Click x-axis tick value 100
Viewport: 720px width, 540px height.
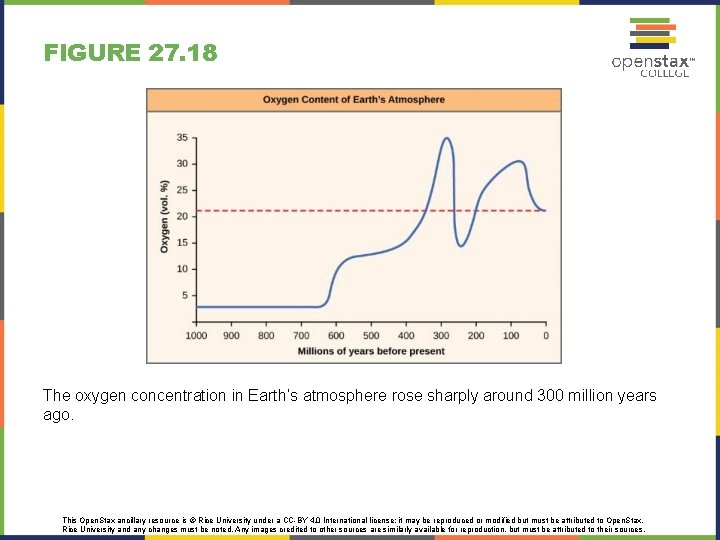tap(511, 336)
